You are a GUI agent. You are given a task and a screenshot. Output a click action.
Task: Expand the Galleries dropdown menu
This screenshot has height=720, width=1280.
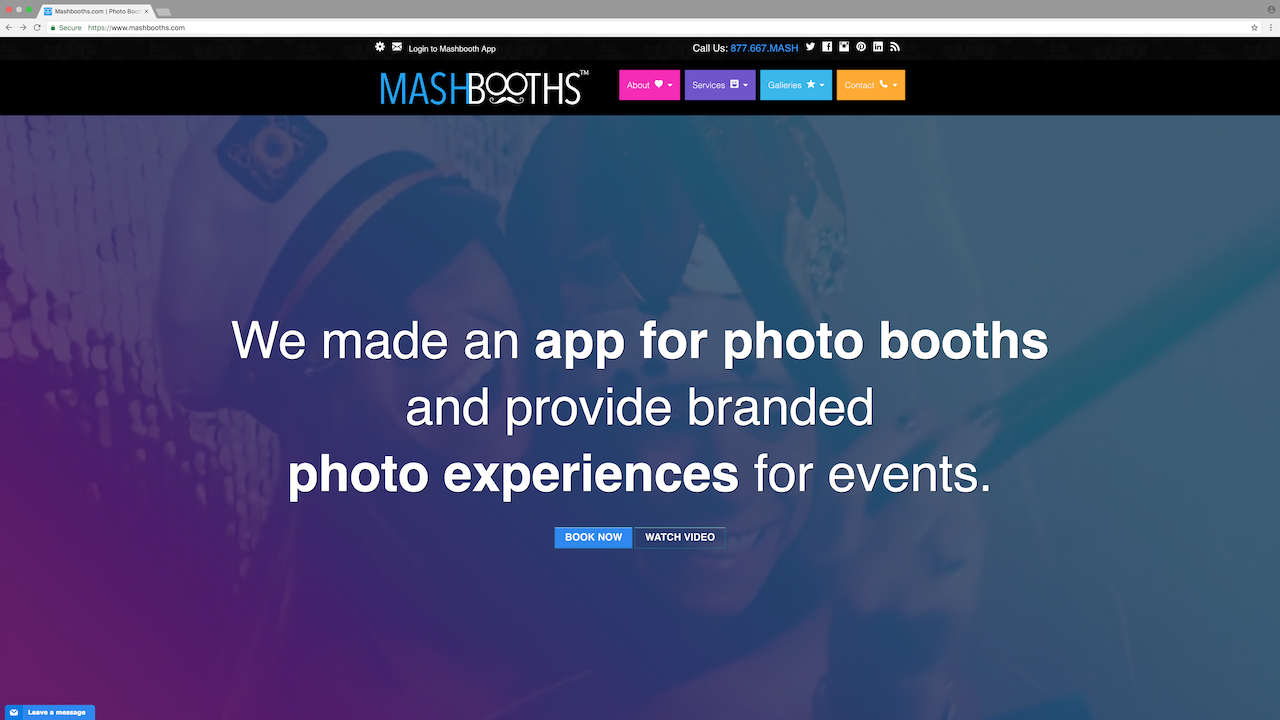(x=796, y=85)
